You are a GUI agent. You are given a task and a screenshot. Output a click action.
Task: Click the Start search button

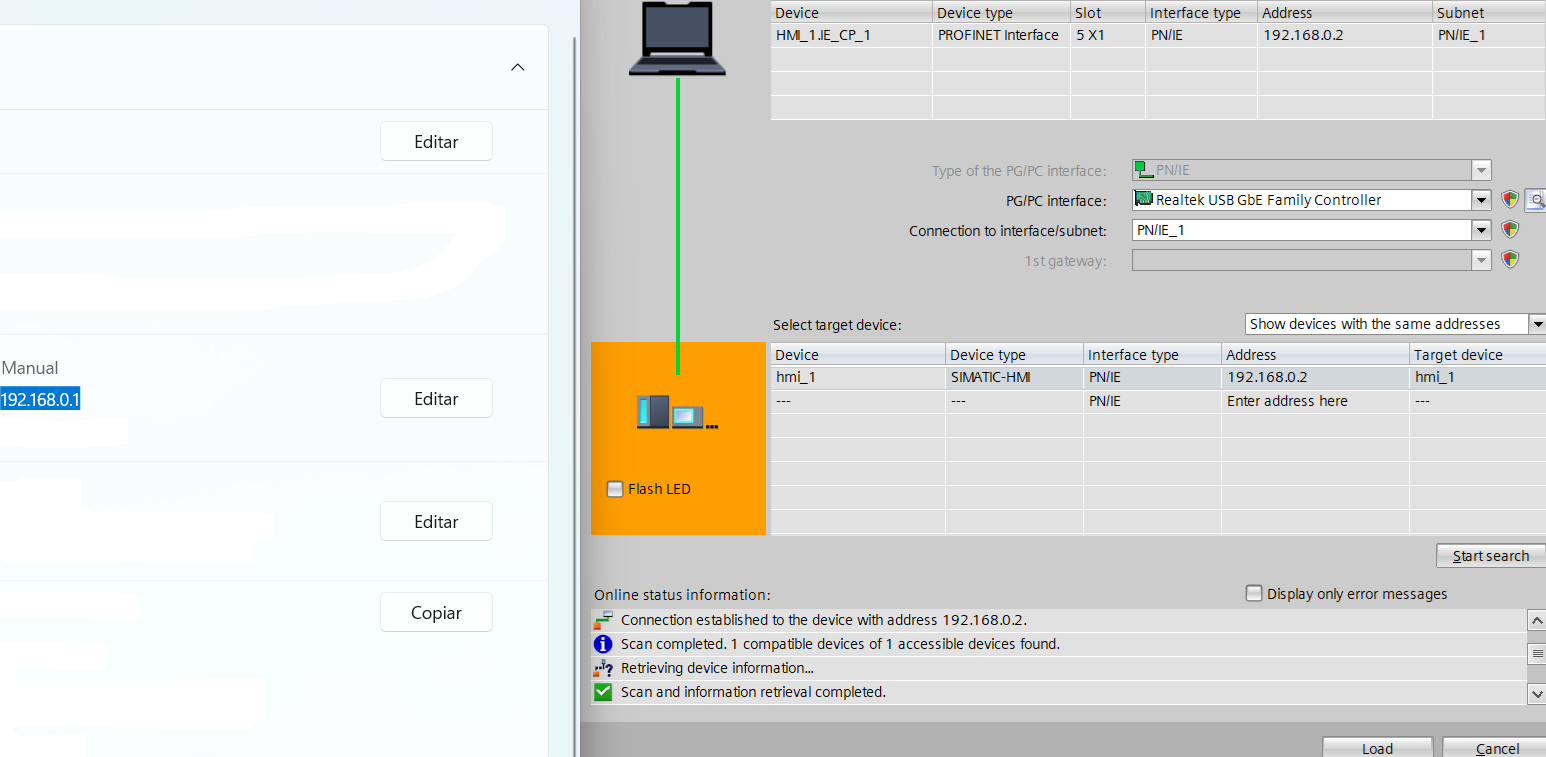pyautogui.click(x=1491, y=556)
